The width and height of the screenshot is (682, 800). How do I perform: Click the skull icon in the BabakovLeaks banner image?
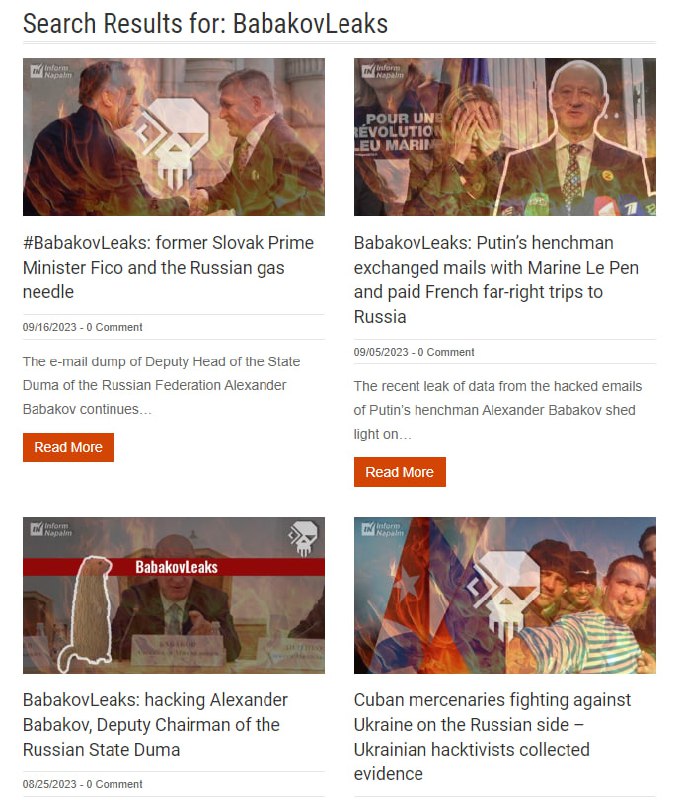click(x=303, y=537)
